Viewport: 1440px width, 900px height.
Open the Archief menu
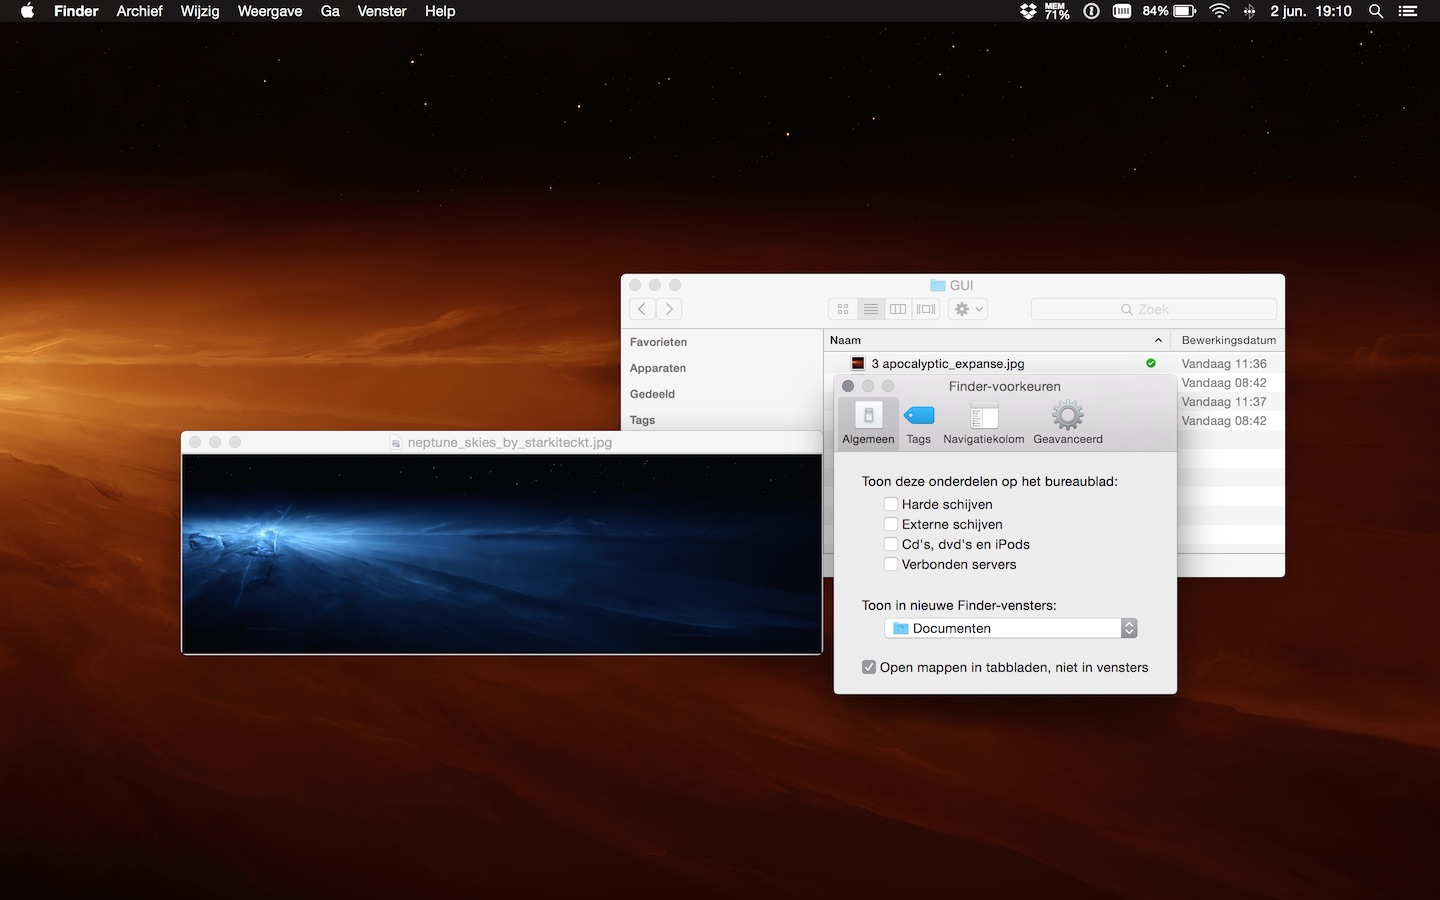(139, 11)
